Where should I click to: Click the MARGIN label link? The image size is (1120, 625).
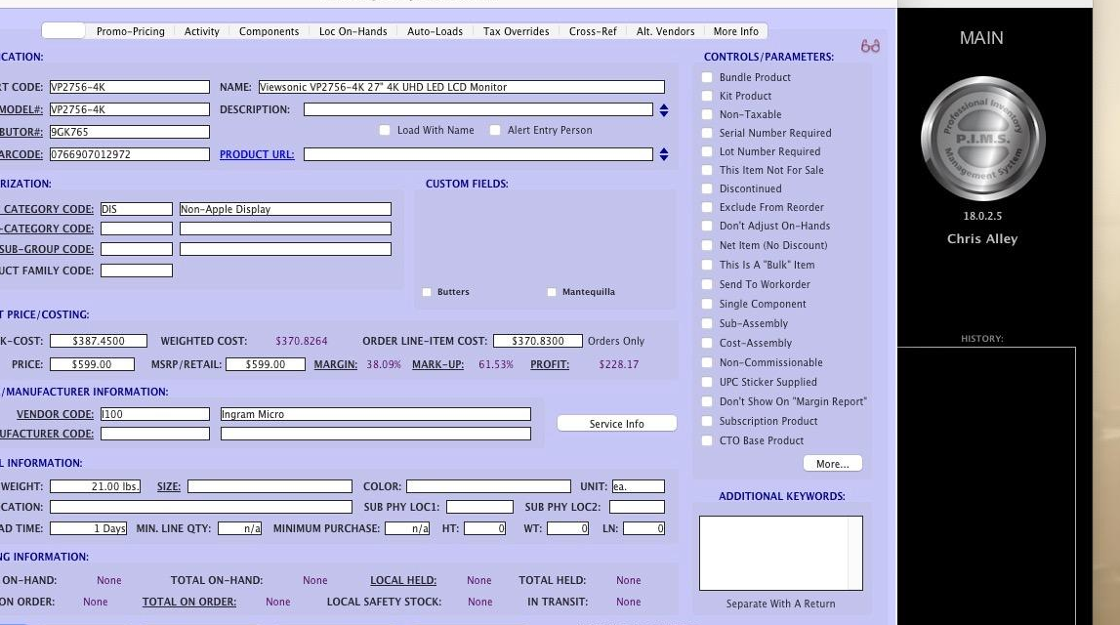(336, 364)
